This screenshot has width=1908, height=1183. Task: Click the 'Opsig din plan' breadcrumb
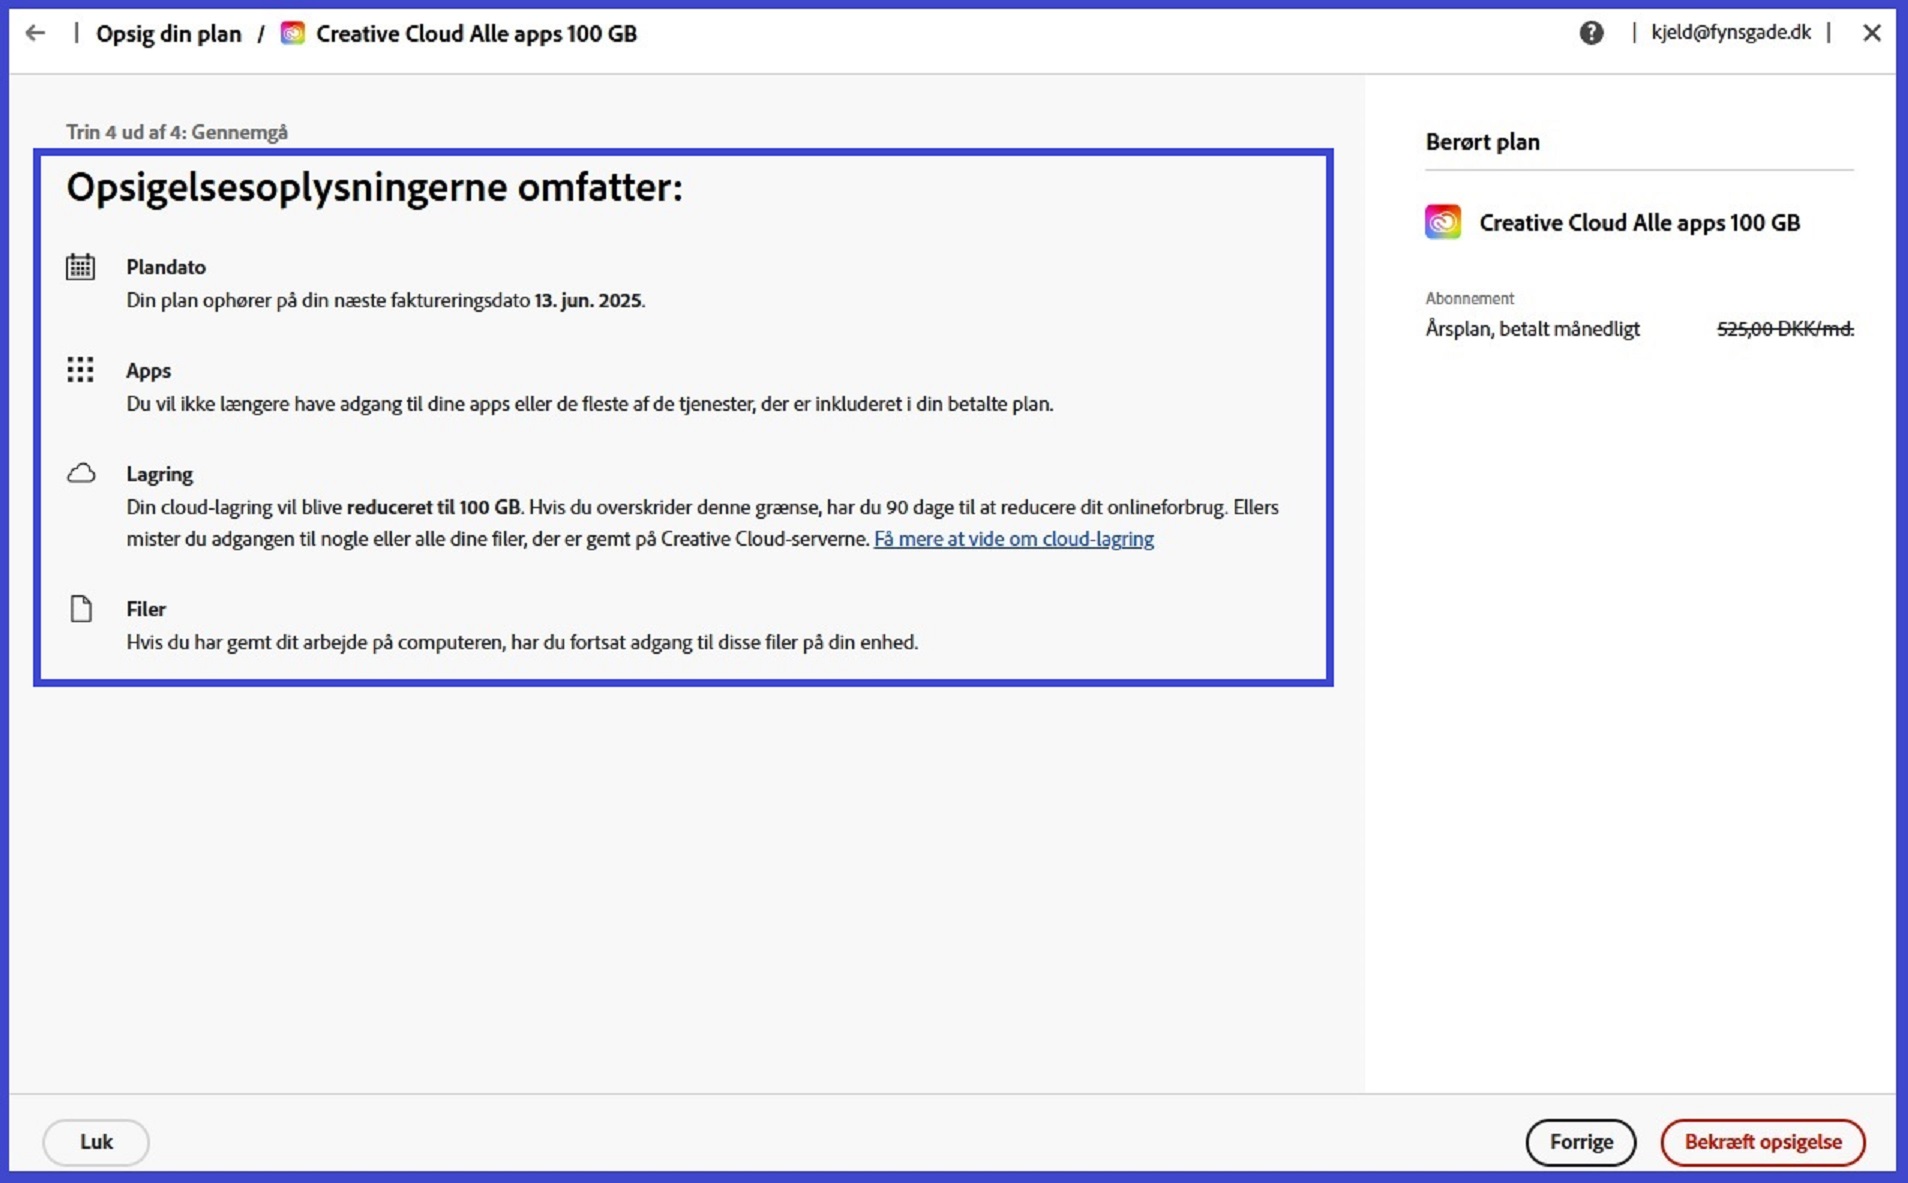click(x=169, y=34)
